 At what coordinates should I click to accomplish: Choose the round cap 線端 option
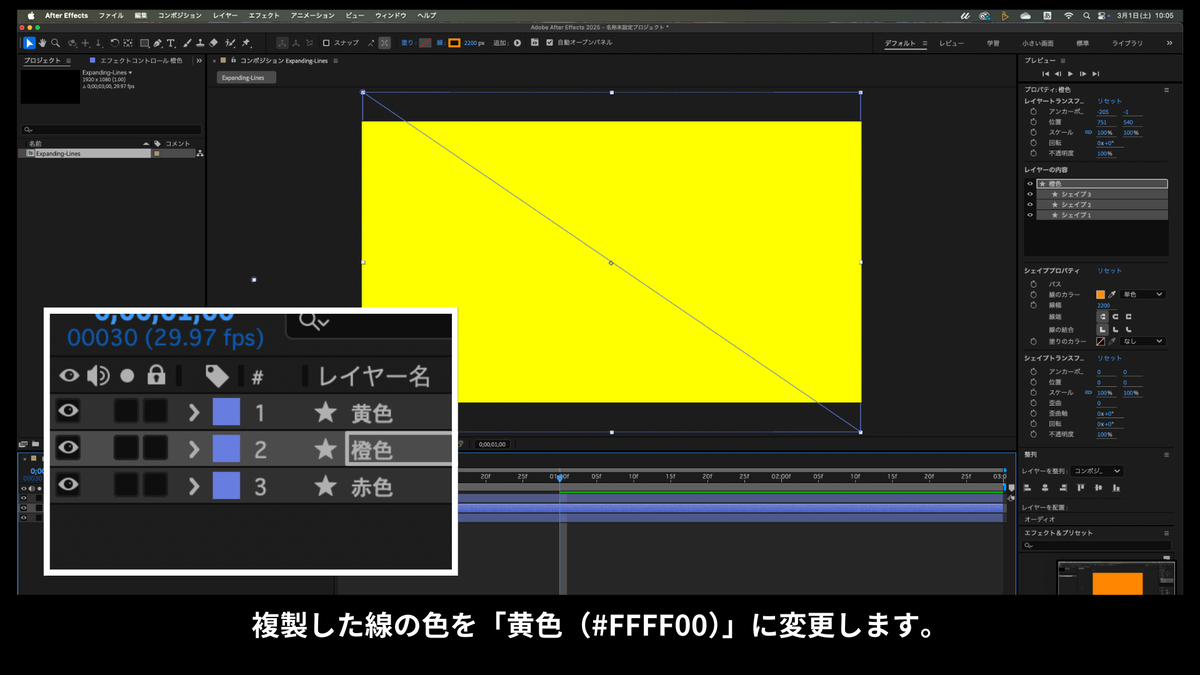pyautogui.click(x=1115, y=316)
